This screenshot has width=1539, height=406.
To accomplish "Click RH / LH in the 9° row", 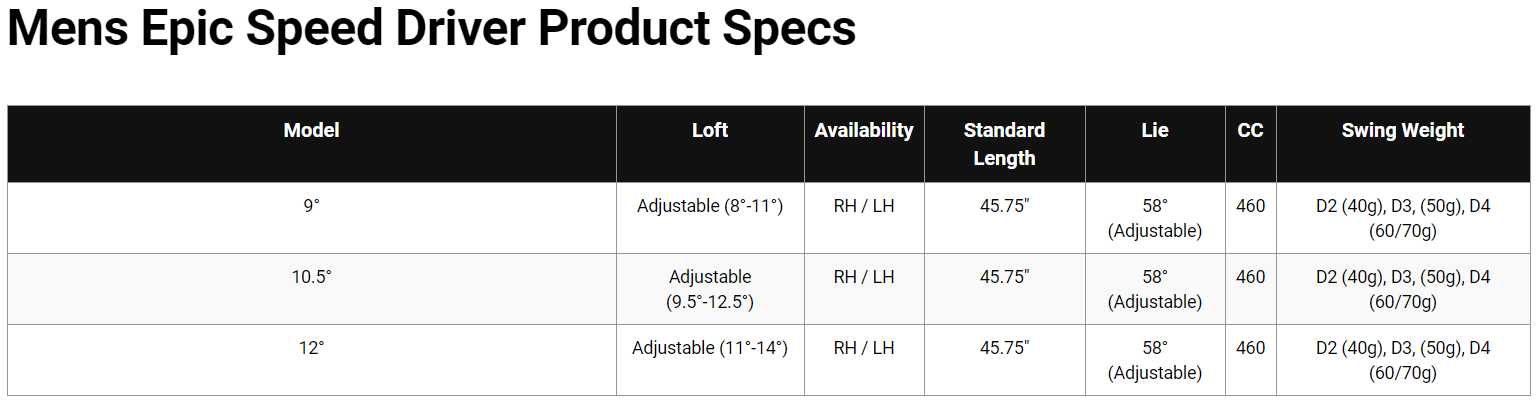I will [864, 206].
